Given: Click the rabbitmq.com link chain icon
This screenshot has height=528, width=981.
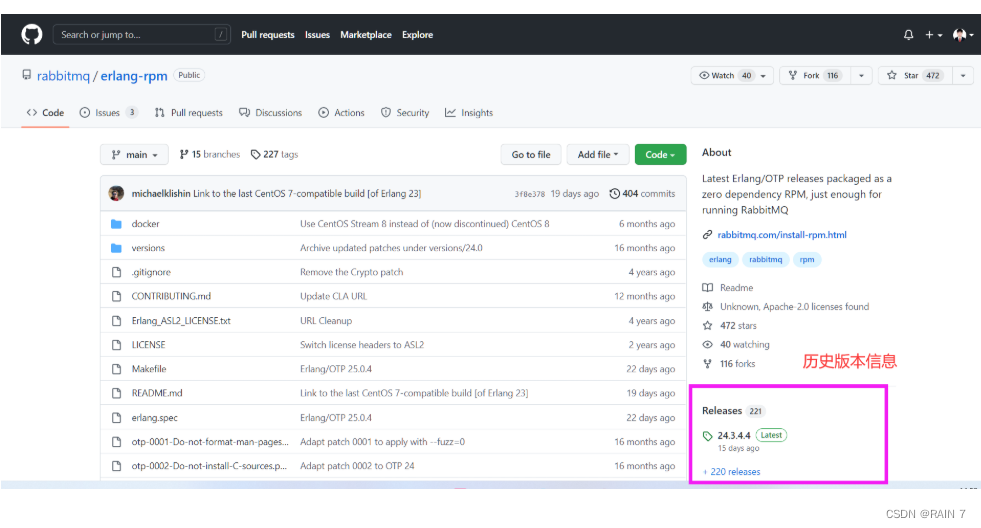Looking at the screenshot, I should 708,235.
